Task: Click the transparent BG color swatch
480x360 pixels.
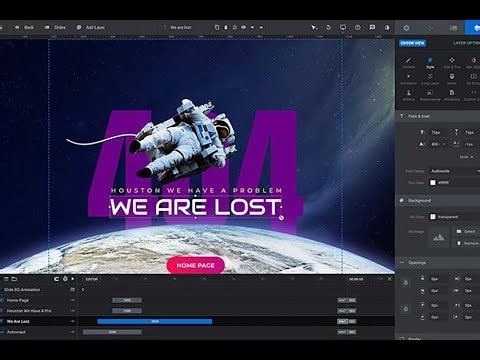Action: [x=433, y=217]
